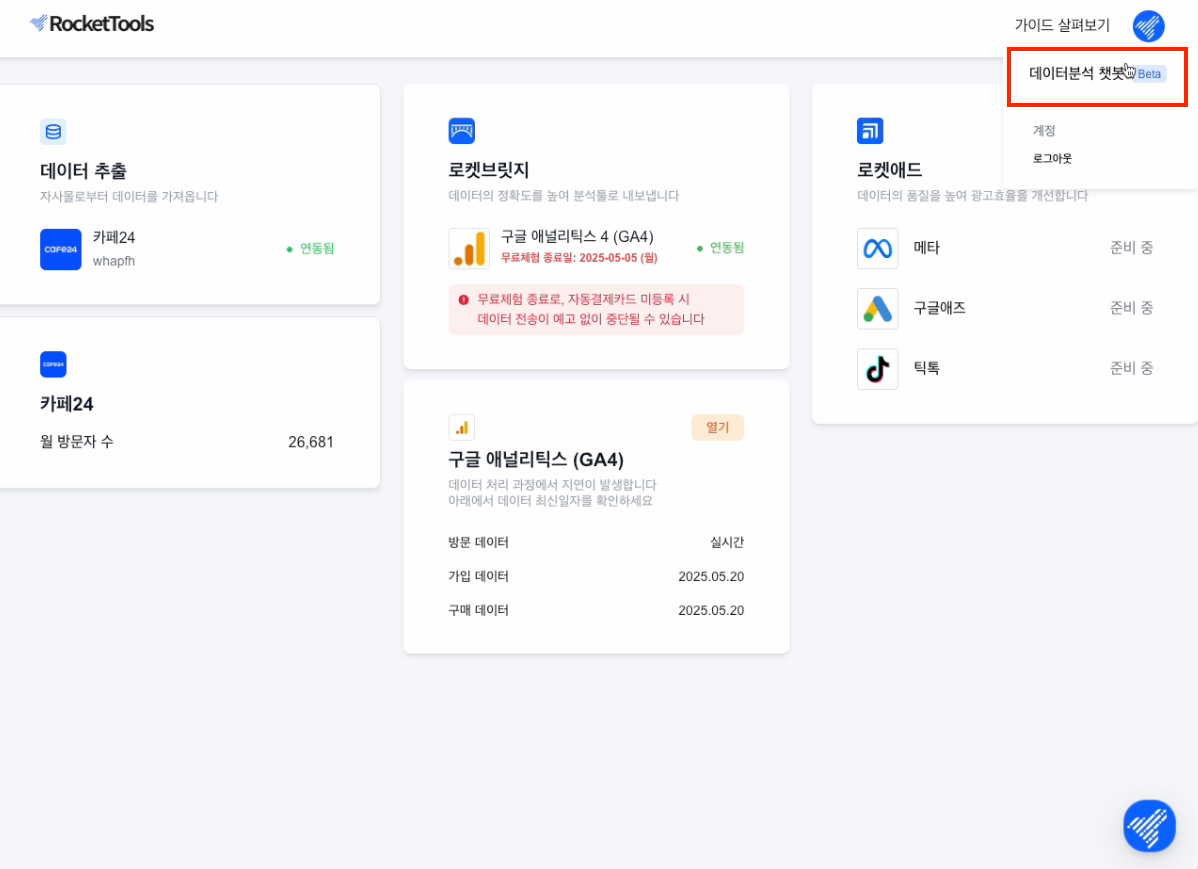This screenshot has height=869, width=1198.
Task: Click the 데이터 처리 과정에서 지연 description
Action: pos(552,493)
